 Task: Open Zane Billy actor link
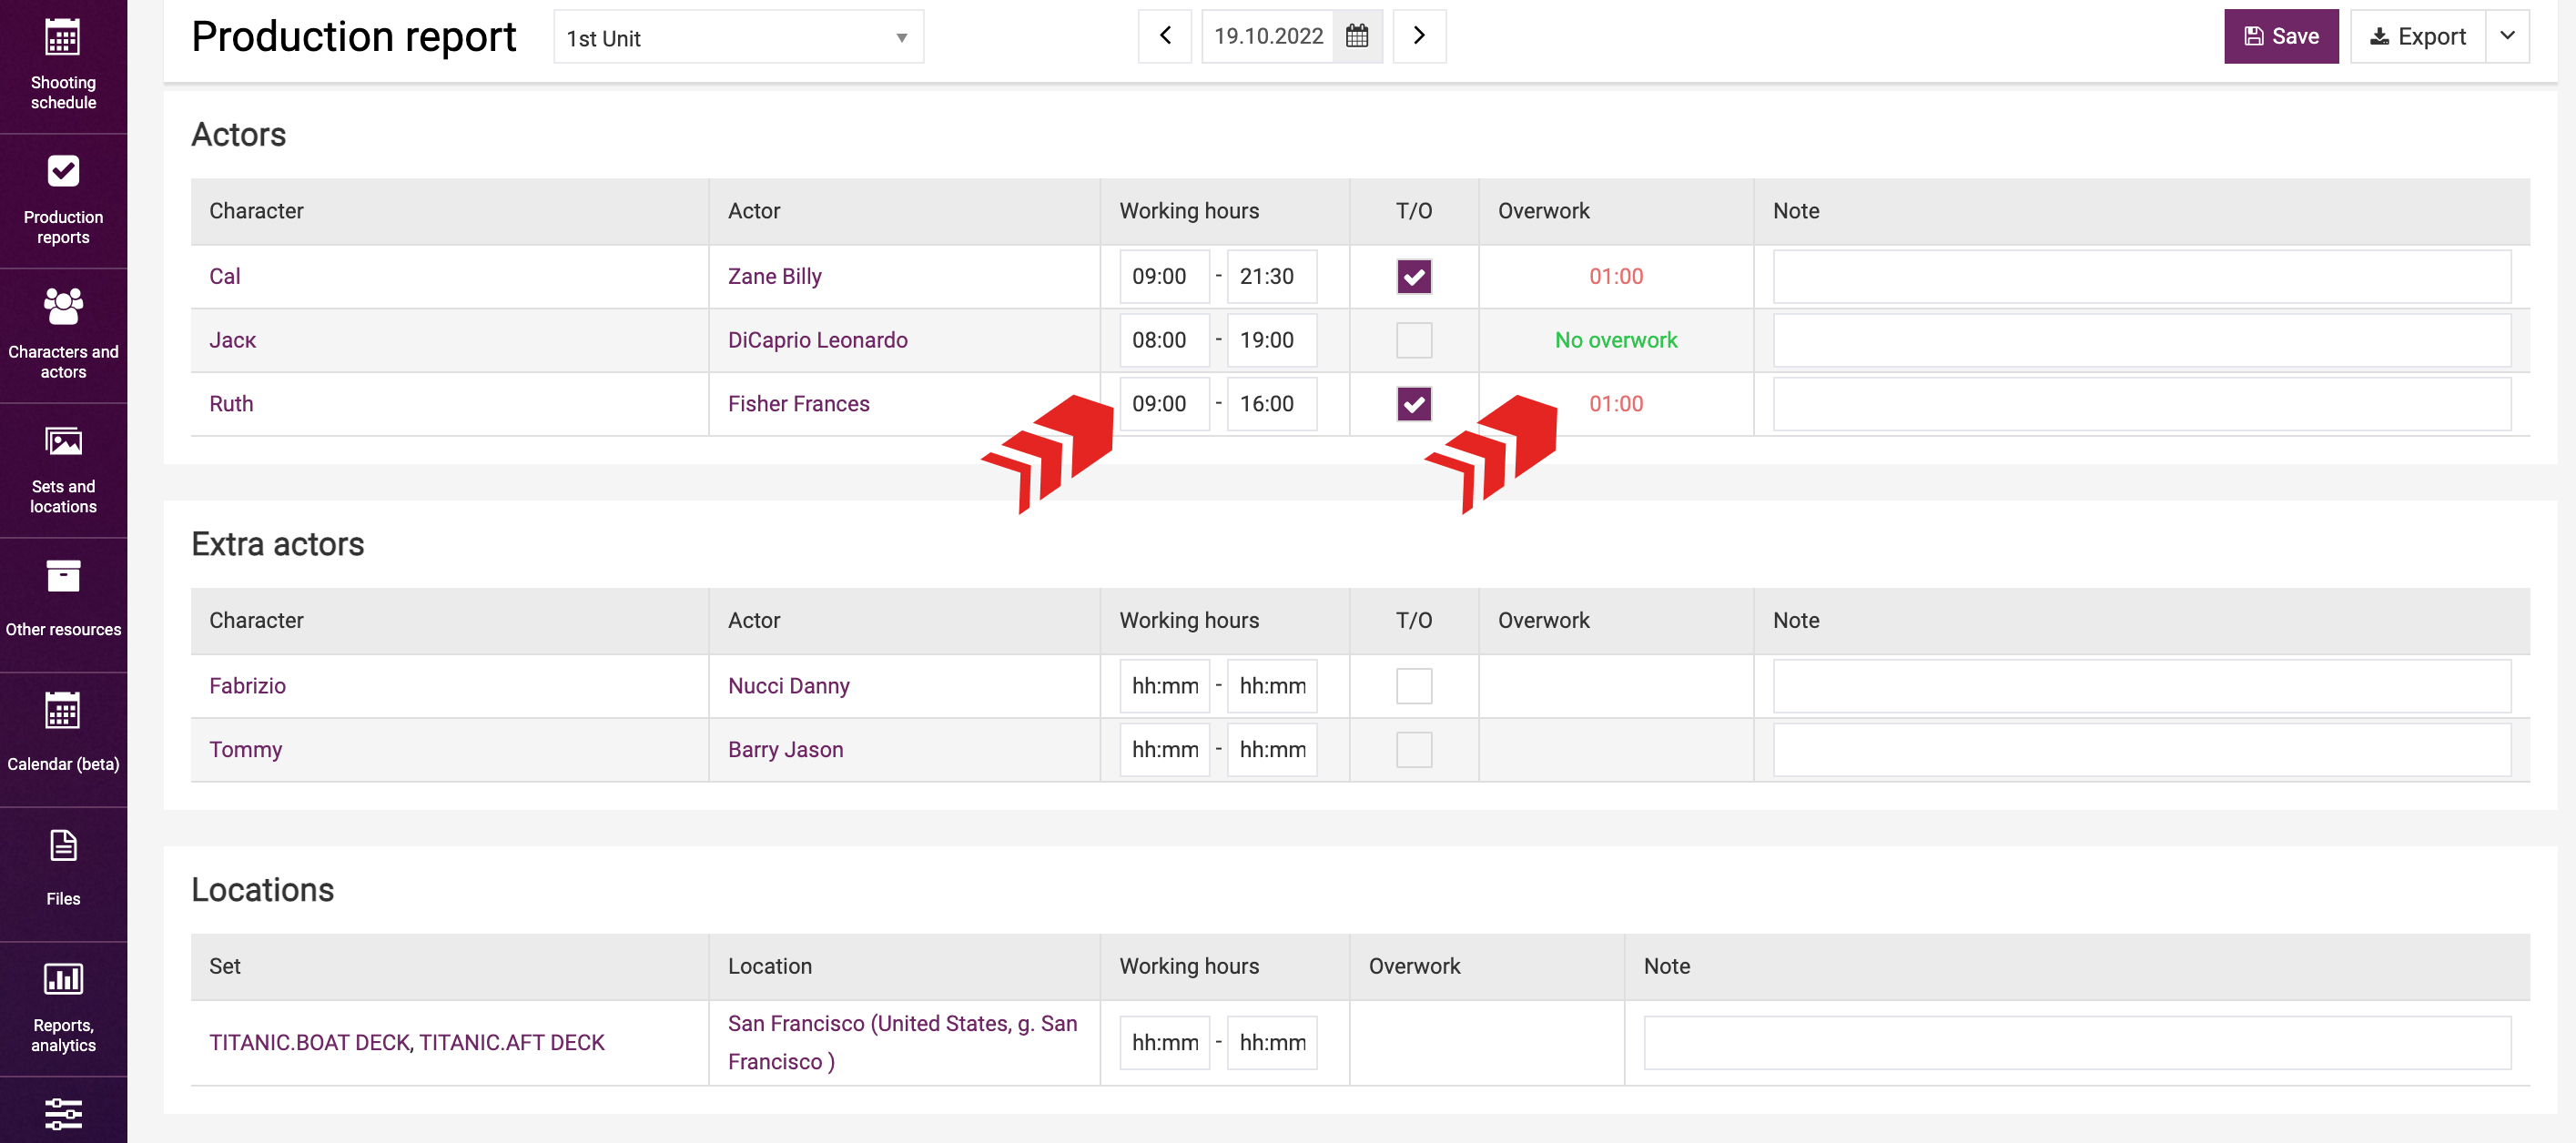pyautogui.click(x=775, y=276)
